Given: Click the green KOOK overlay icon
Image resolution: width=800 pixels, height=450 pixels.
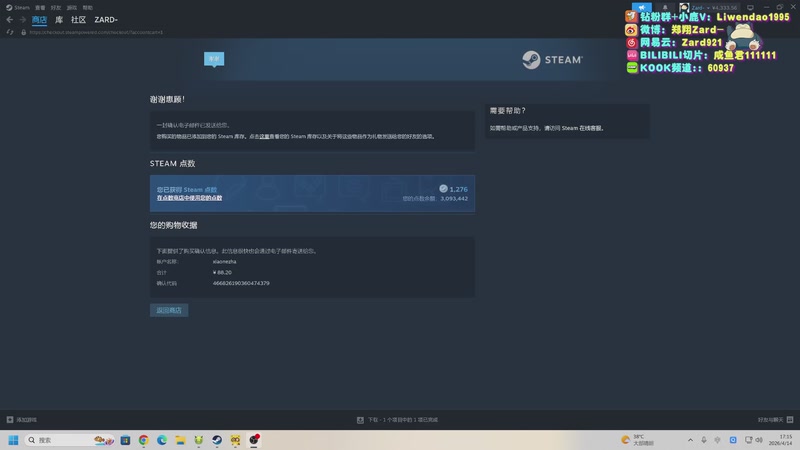Looking at the screenshot, I should coord(632,67).
